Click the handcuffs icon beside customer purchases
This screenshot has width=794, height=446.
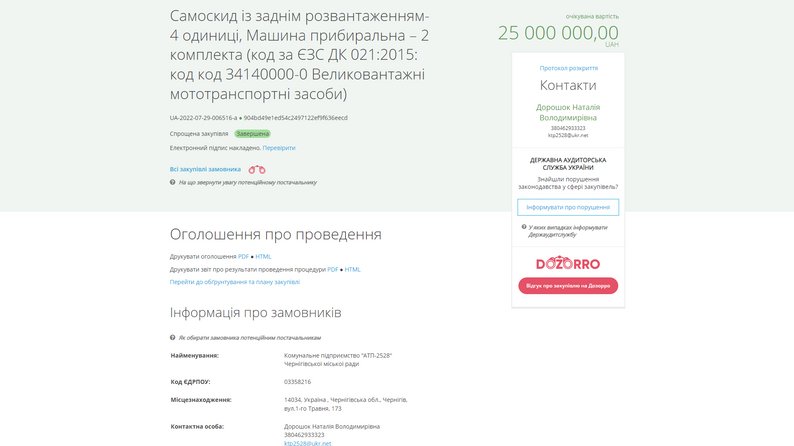point(257,170)
